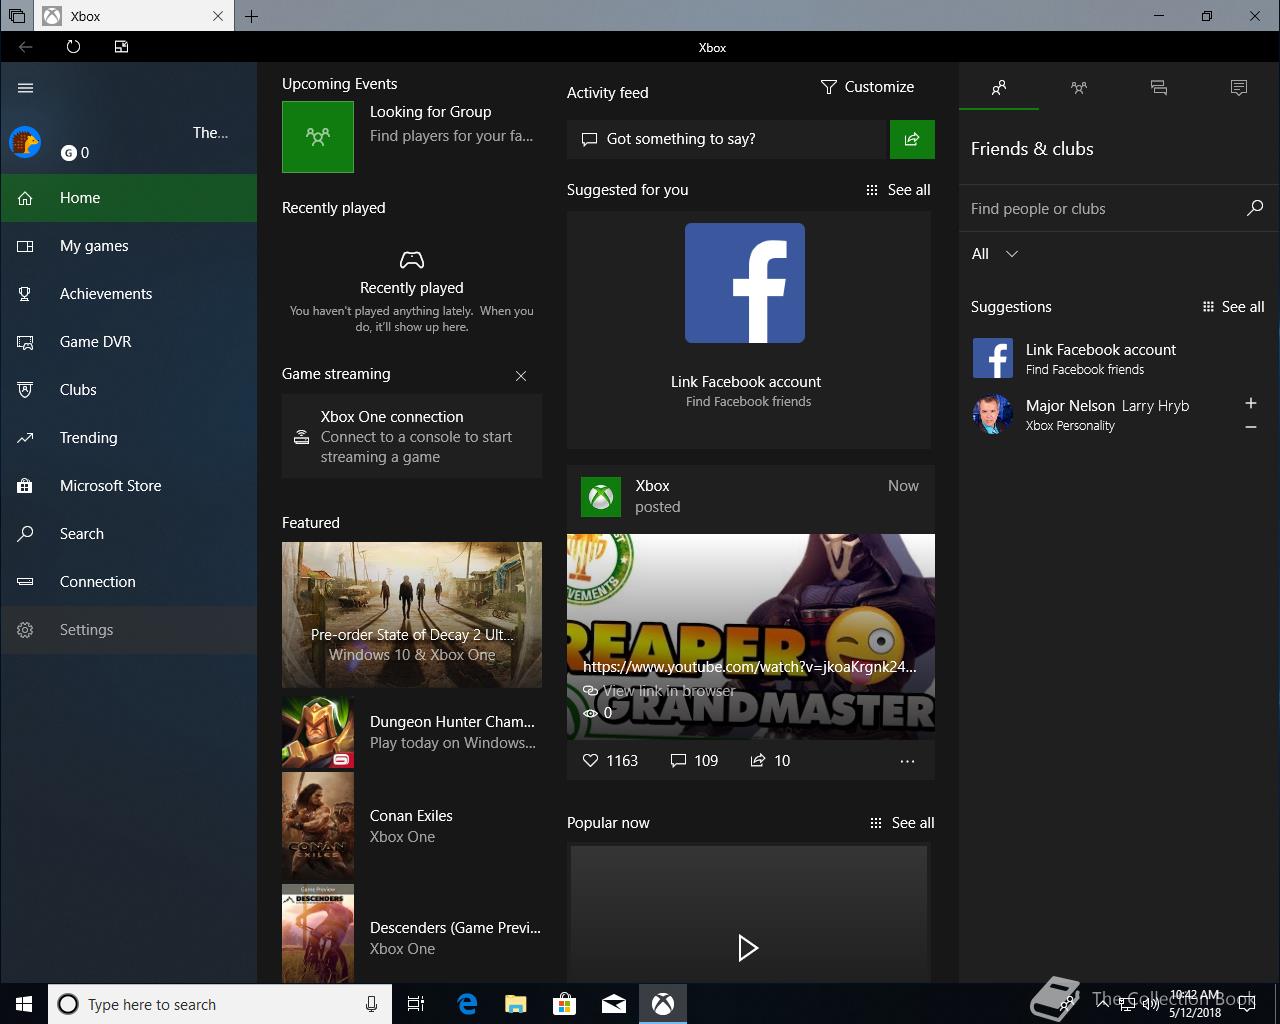Remove Major Nelson suggestion
1280x1024 pixels.
1251,427
